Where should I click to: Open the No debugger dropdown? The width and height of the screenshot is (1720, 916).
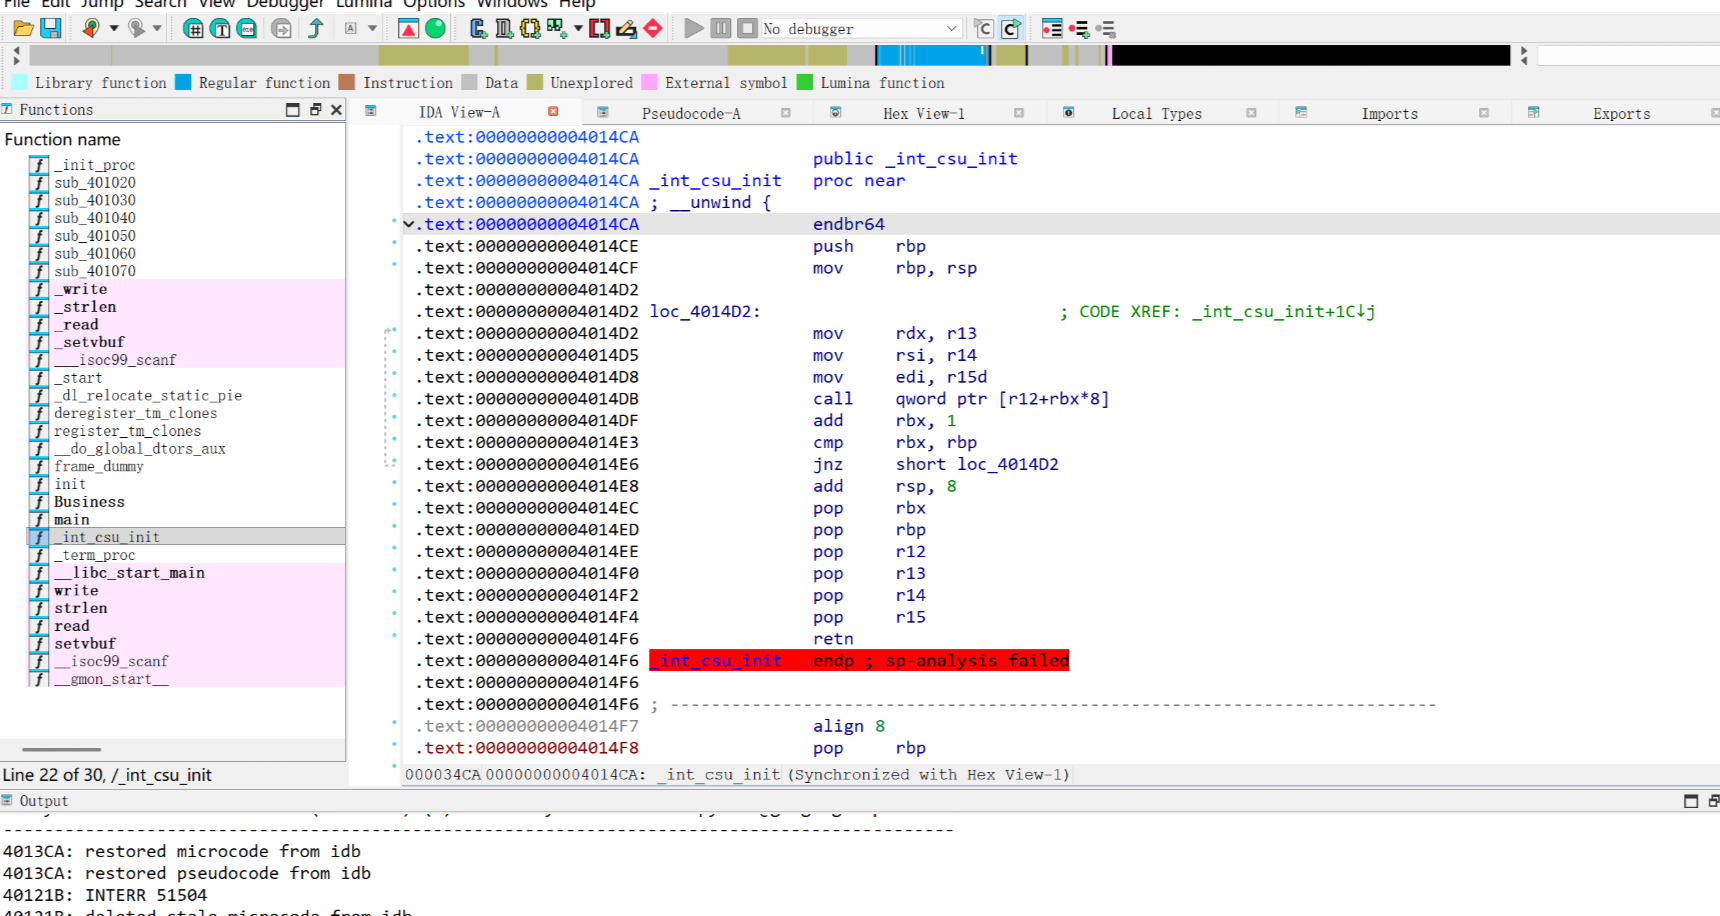pyautogui.click(x=951, y=29)
